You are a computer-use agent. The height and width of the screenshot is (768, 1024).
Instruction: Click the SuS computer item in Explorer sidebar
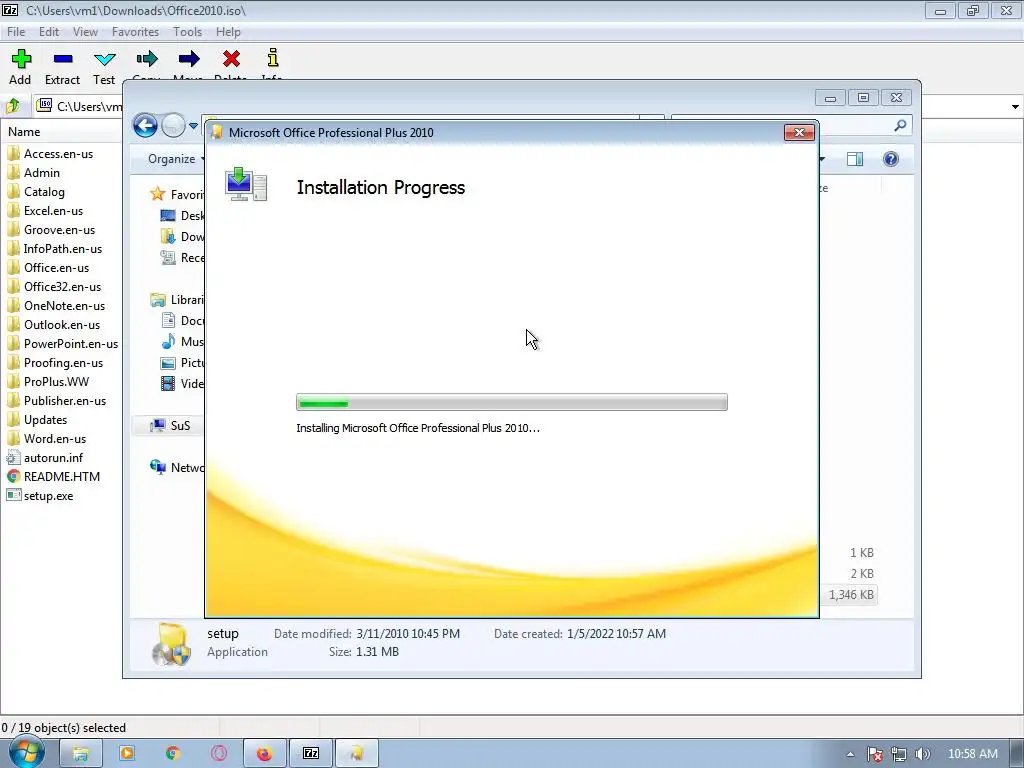point(171,425)
